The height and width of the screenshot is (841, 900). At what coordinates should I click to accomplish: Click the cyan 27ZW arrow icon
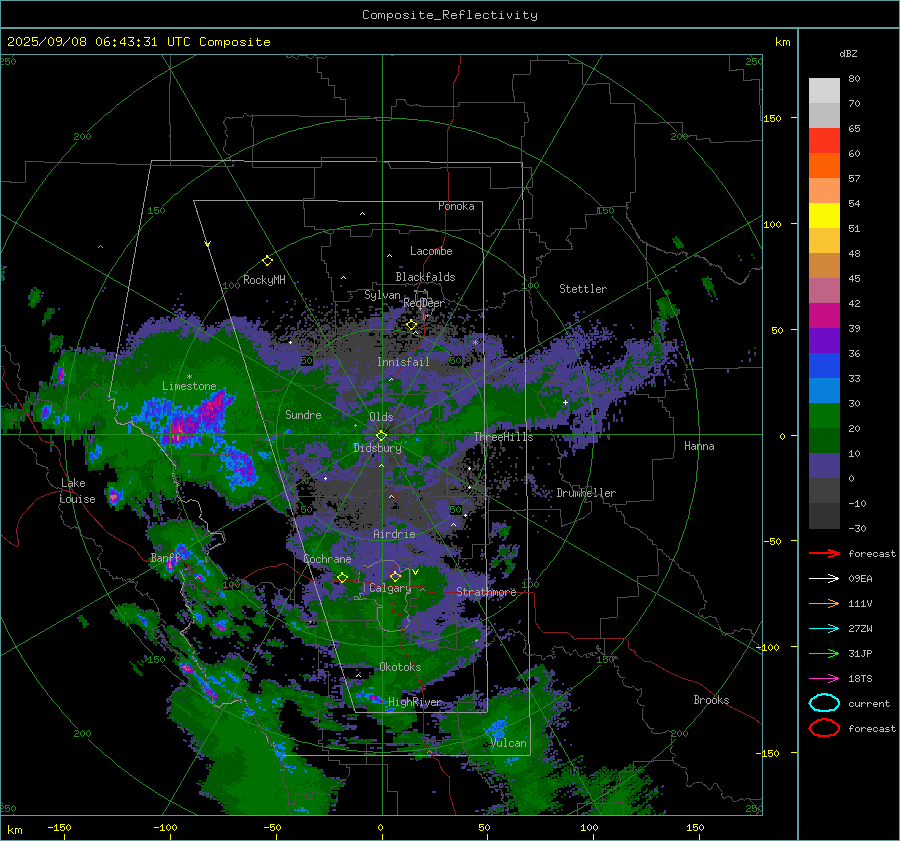pyautogui.click(x=824, y=629)
